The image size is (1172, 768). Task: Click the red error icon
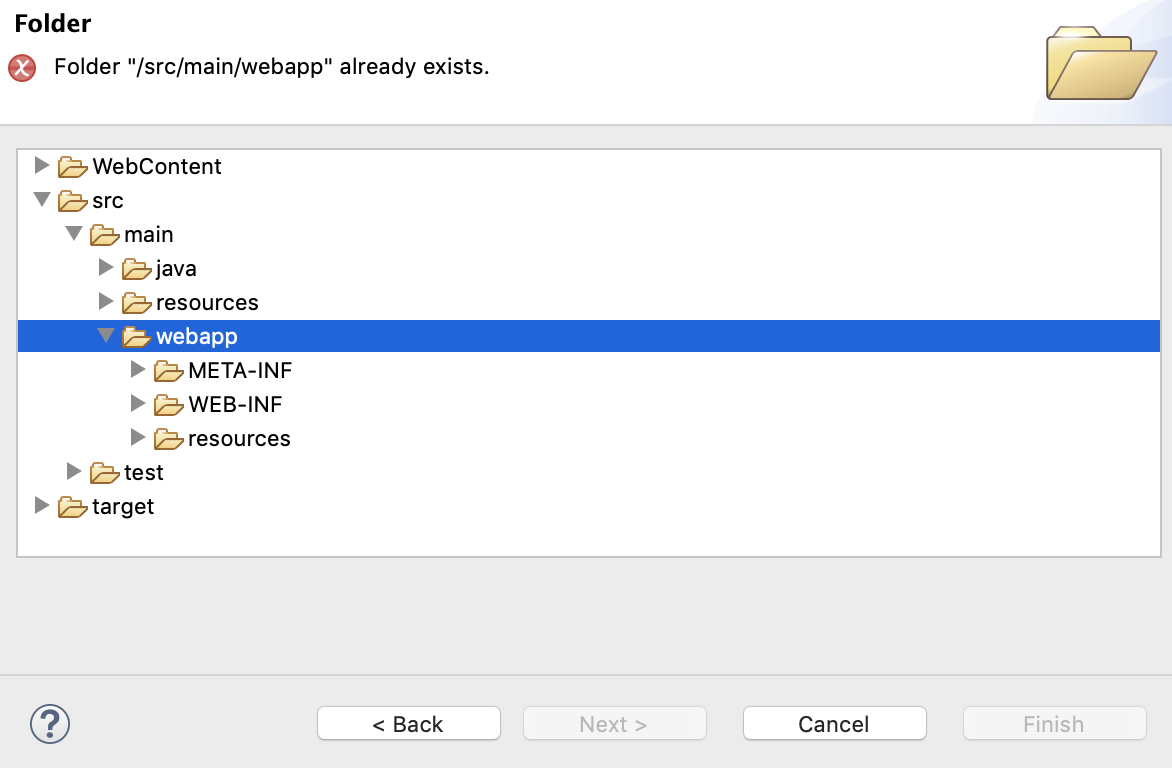(22, 68)
